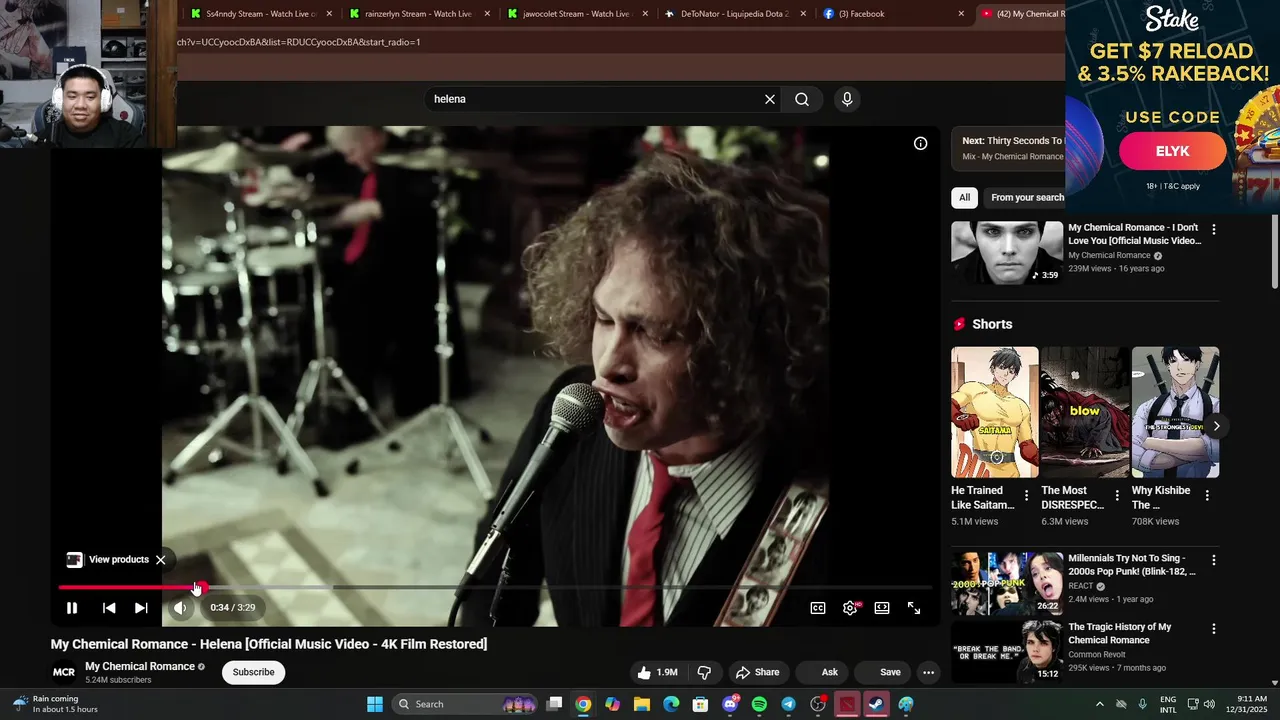Open Why Kishibe short thumbnail
Screen dimensions: 1280x720
coord(1175,412)
